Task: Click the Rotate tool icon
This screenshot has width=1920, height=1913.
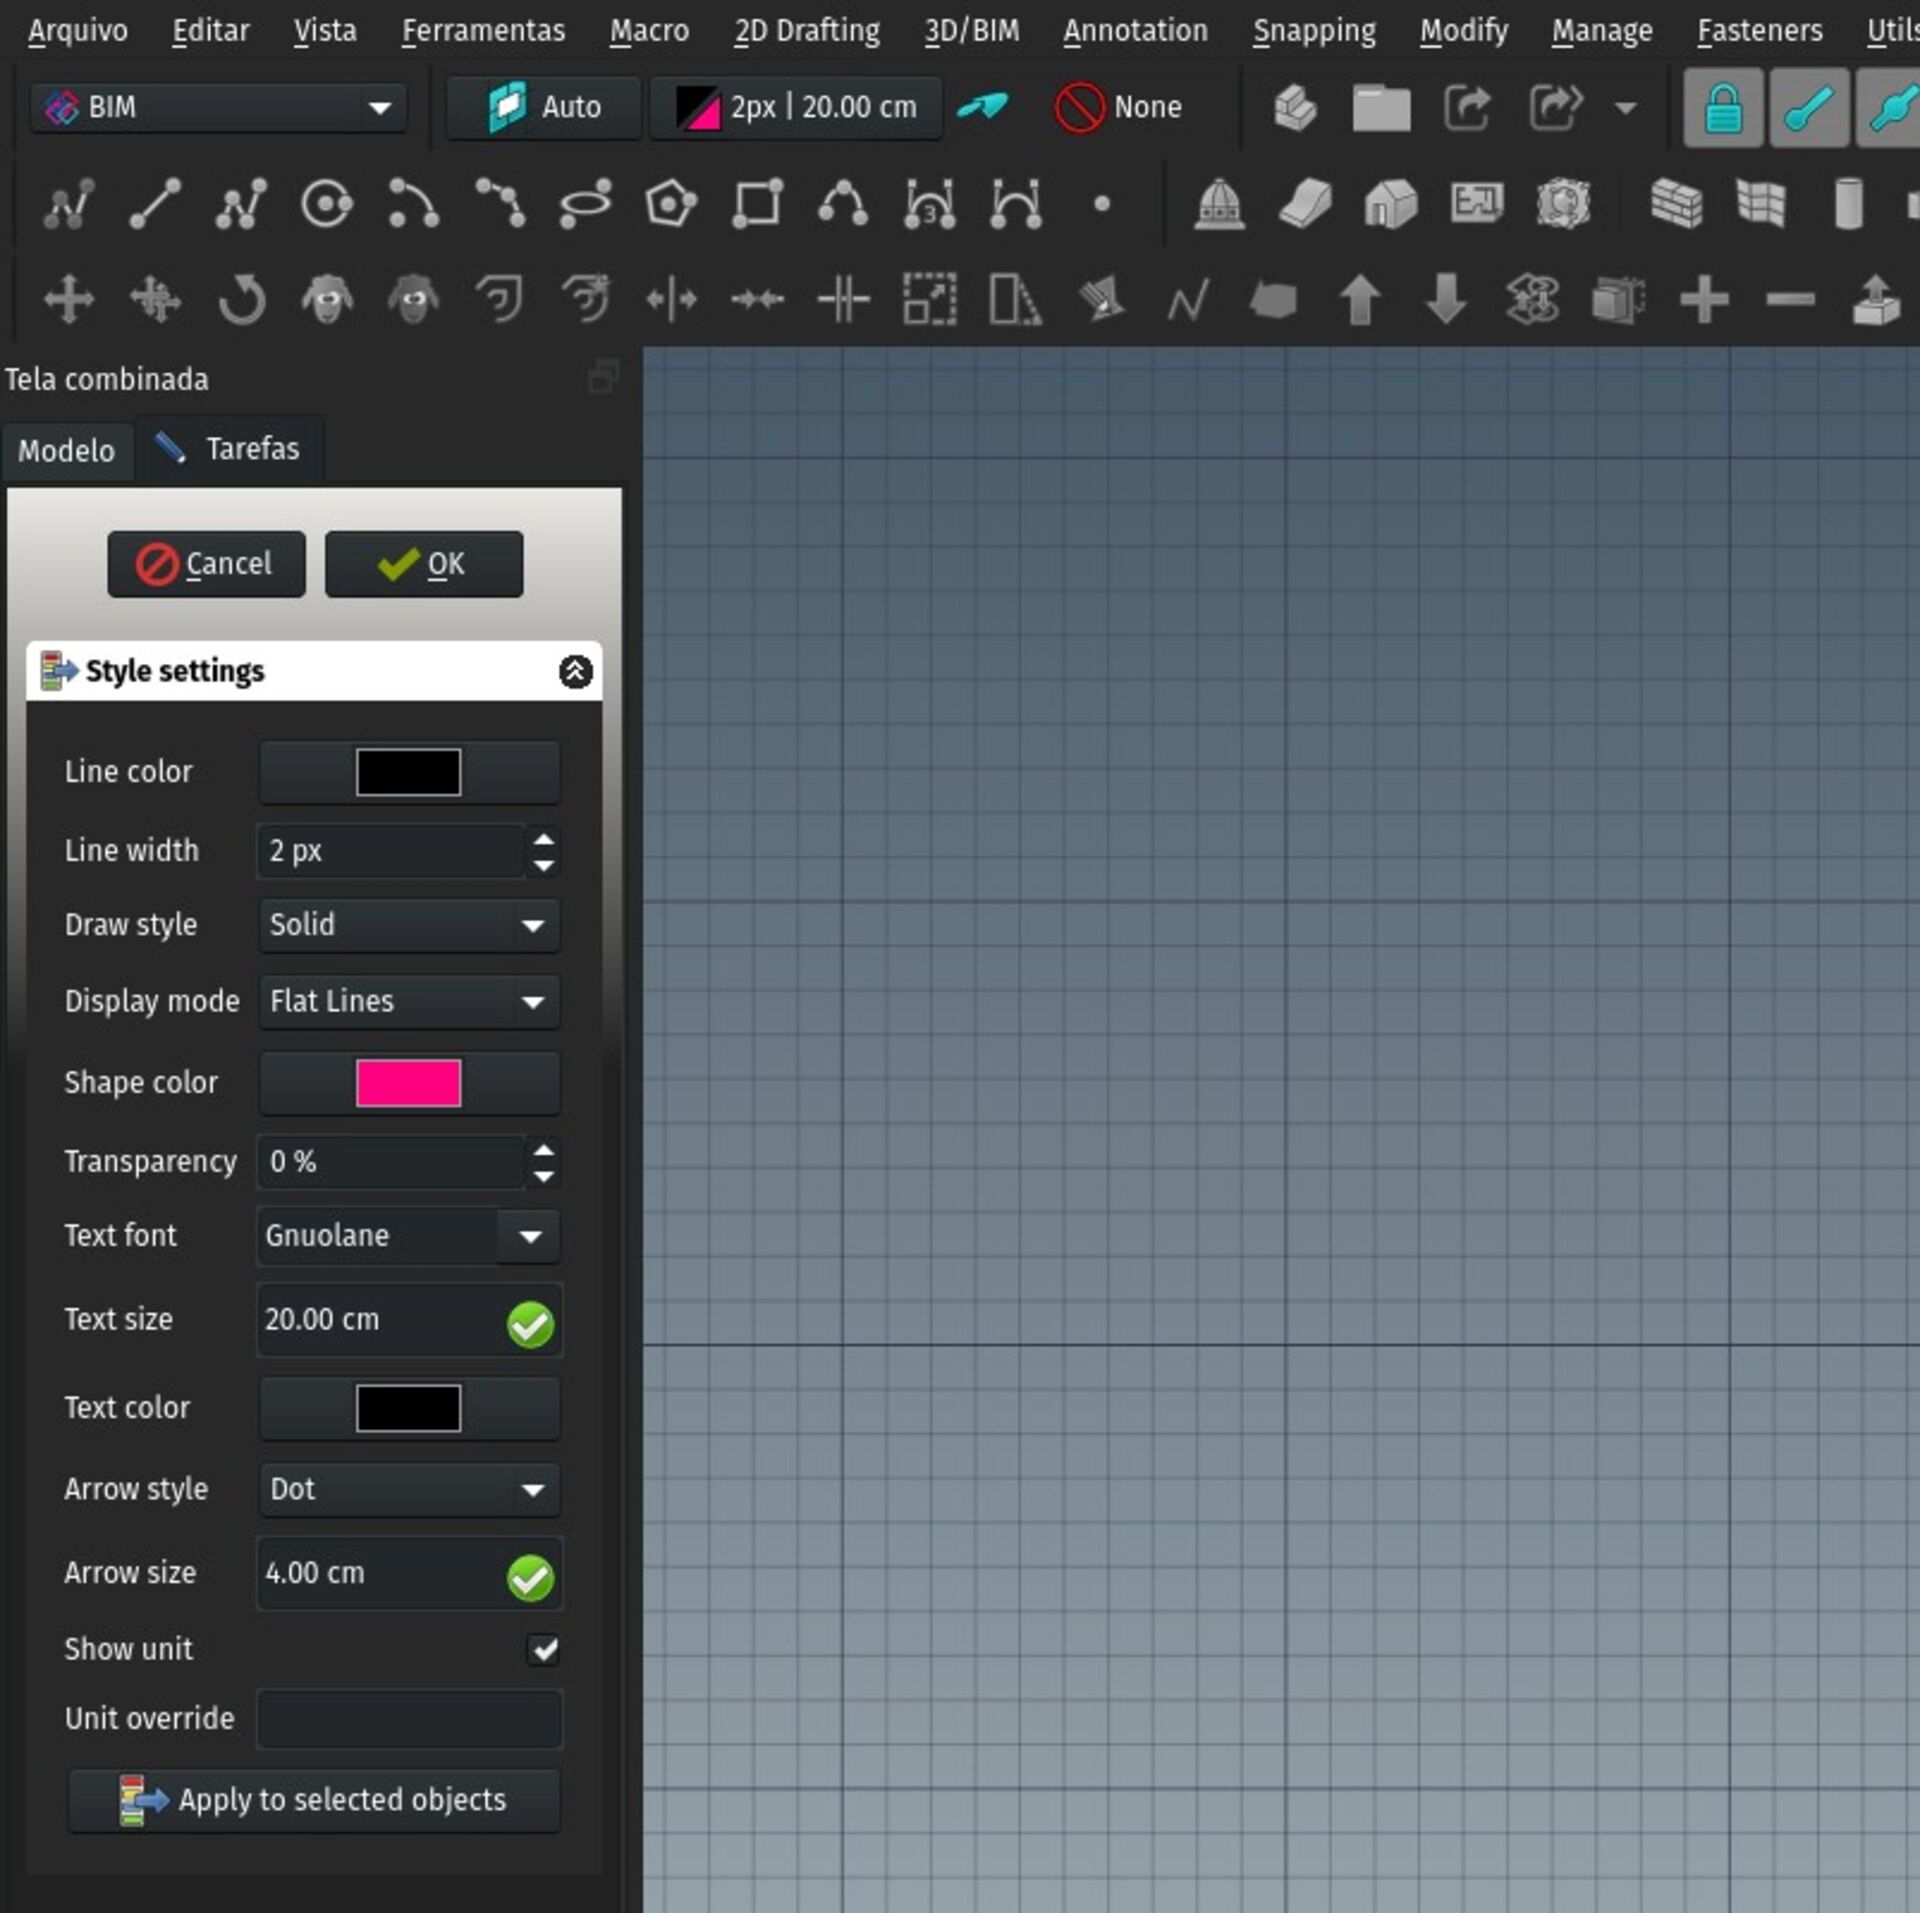Action: [x=241, y=299]
